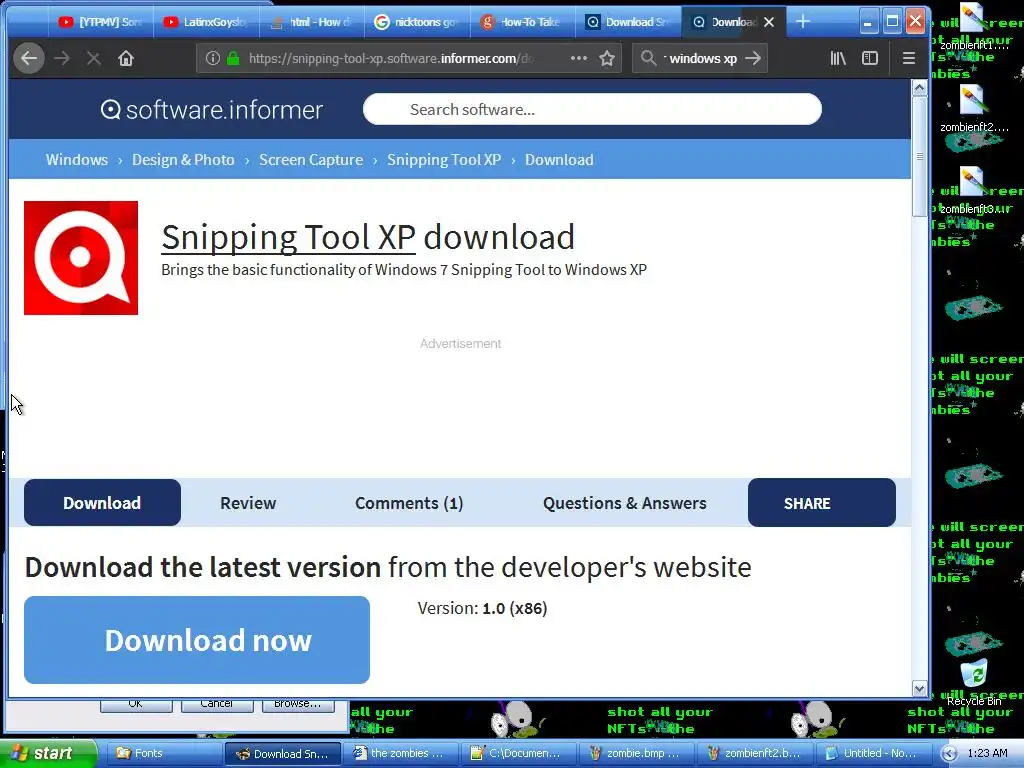Click the forward navigation arrow
Screen dimensions: 1024x768
pos(62,59)
